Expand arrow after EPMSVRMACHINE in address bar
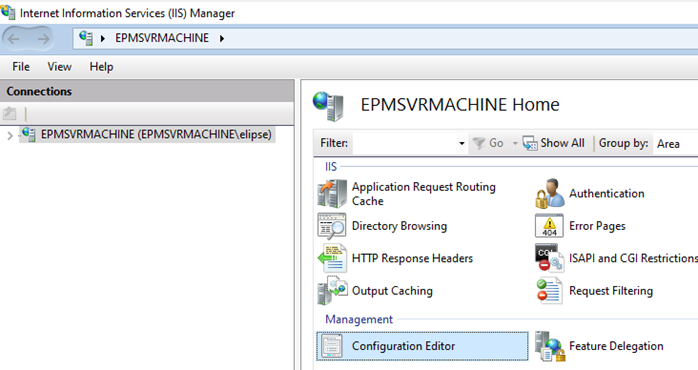The image size is (698, 370). click(x=222, y=38)
